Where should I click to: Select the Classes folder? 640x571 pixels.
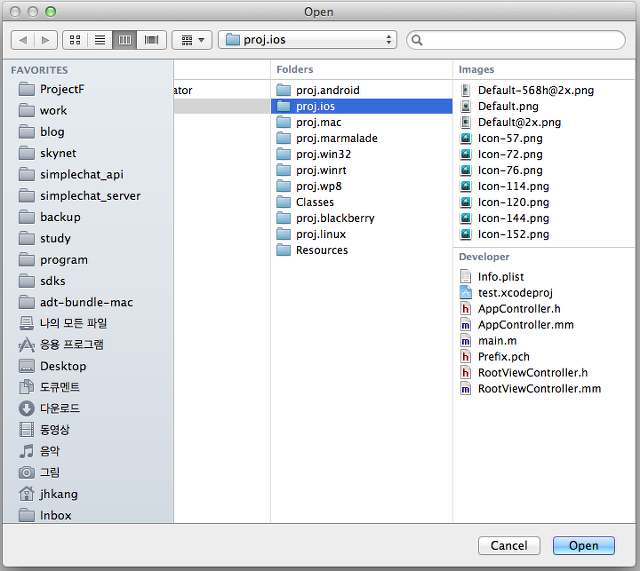(x=362, y=202)
